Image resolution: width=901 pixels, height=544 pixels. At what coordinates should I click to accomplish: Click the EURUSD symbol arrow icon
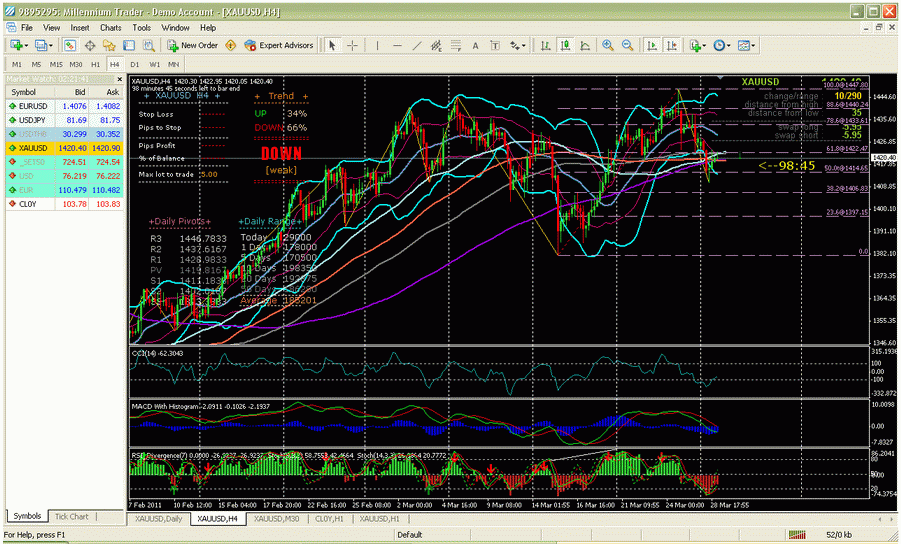tap(13, 106)
